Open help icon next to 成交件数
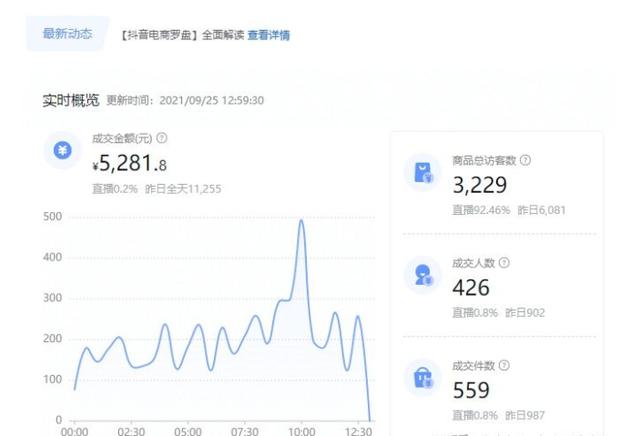Image resolution: width=640 pixels, height=436 pixels. click(x=504, y=365)
